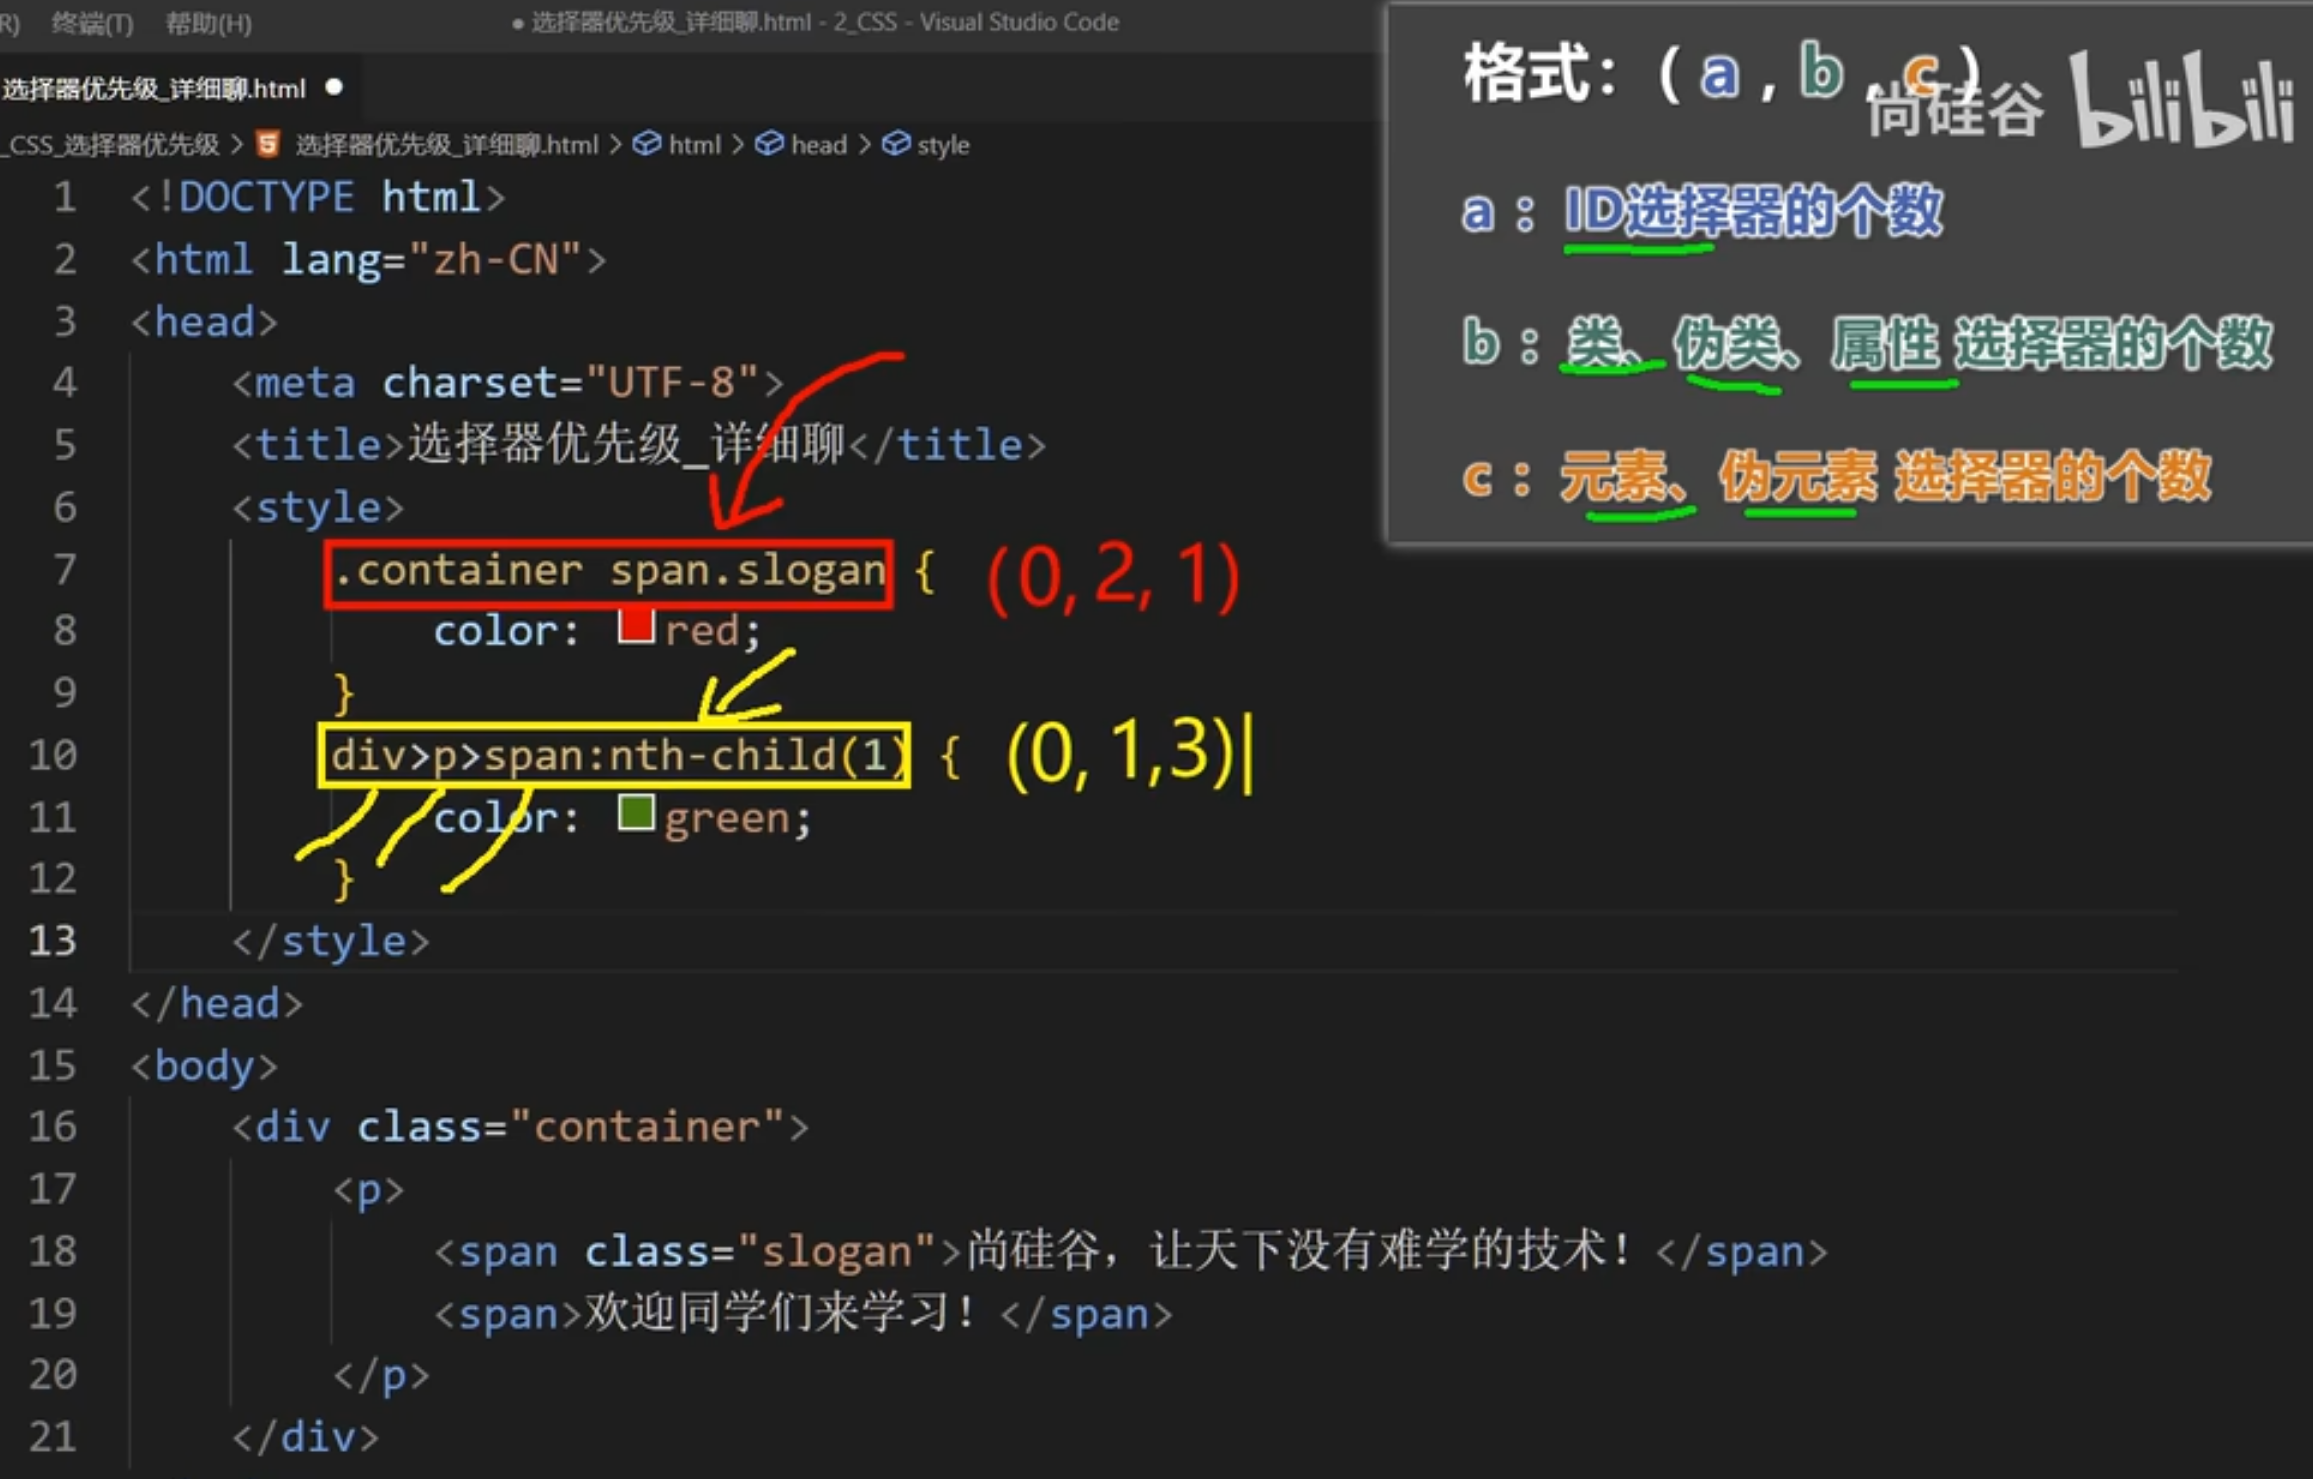This screenshot has height=1479, width=2313.
Task: Click the unsaved dot on the editor tab
Action: click(x=335, y=88)
